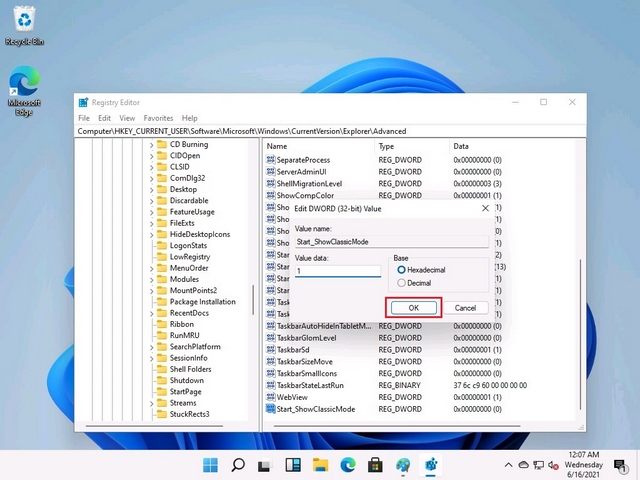Viewport: 640px width, 480px height.
Task: Open Task View from the taskbar
Action: click(x=266, y=465)
